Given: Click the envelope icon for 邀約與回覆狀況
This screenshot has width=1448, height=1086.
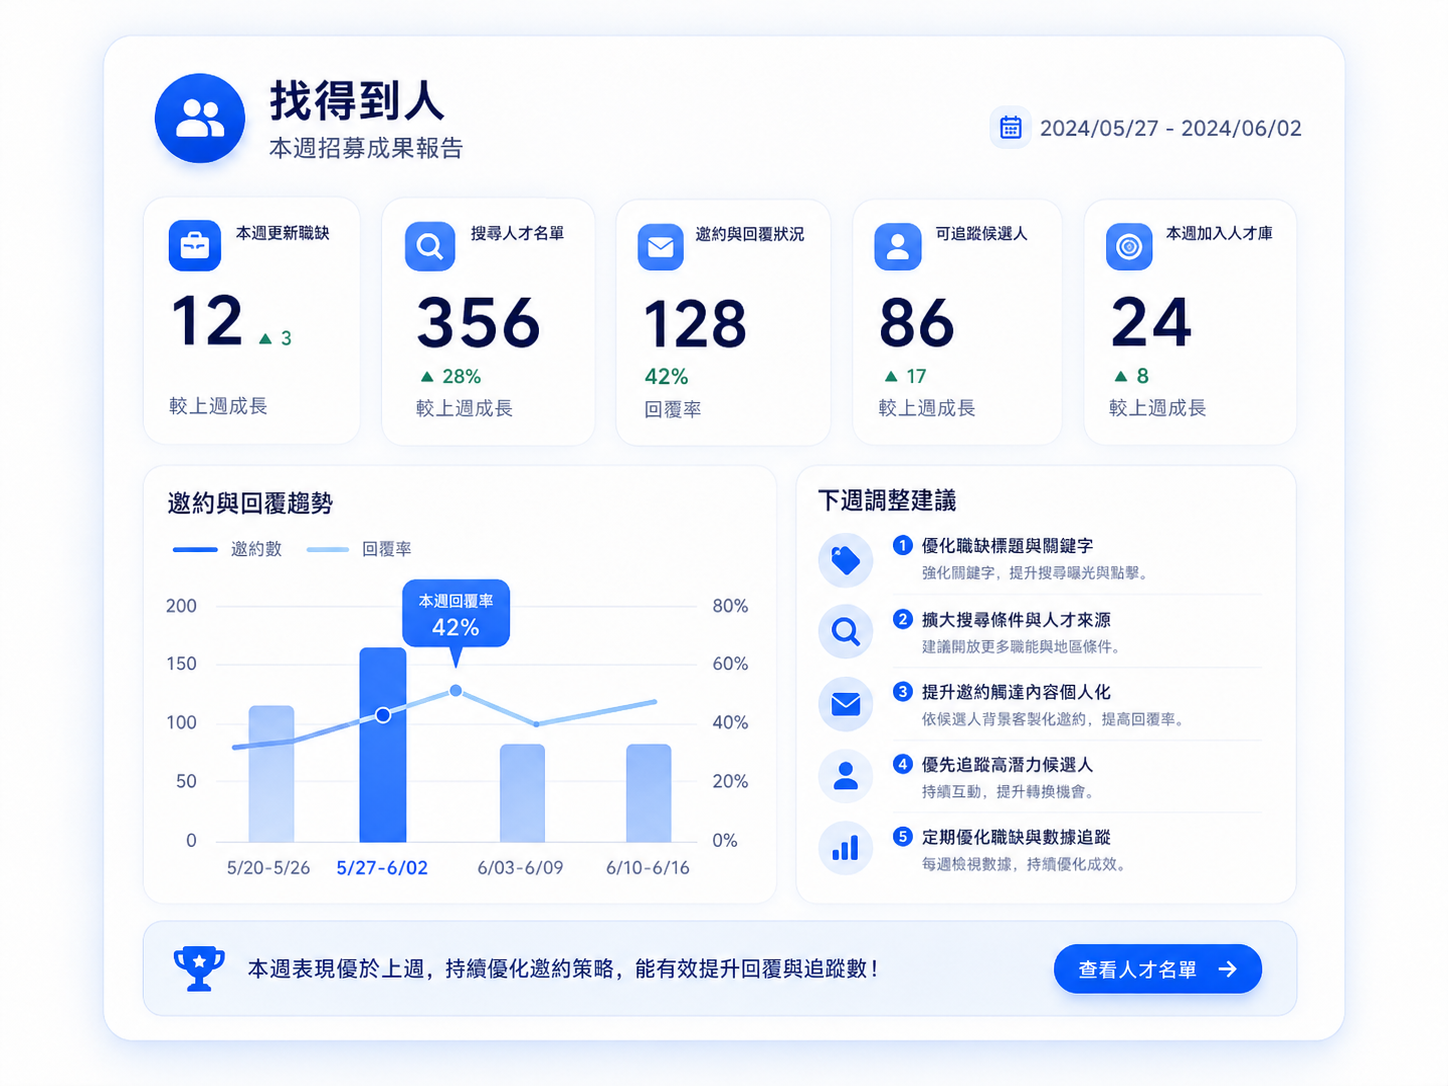Looking at the screenshot, I should click(660, 247).
